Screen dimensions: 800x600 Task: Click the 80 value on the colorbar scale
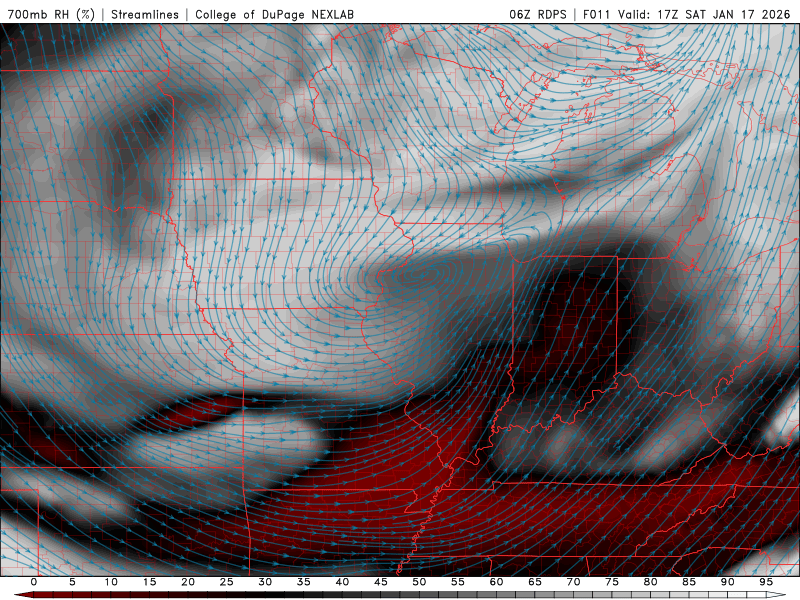tap(650, 582)
